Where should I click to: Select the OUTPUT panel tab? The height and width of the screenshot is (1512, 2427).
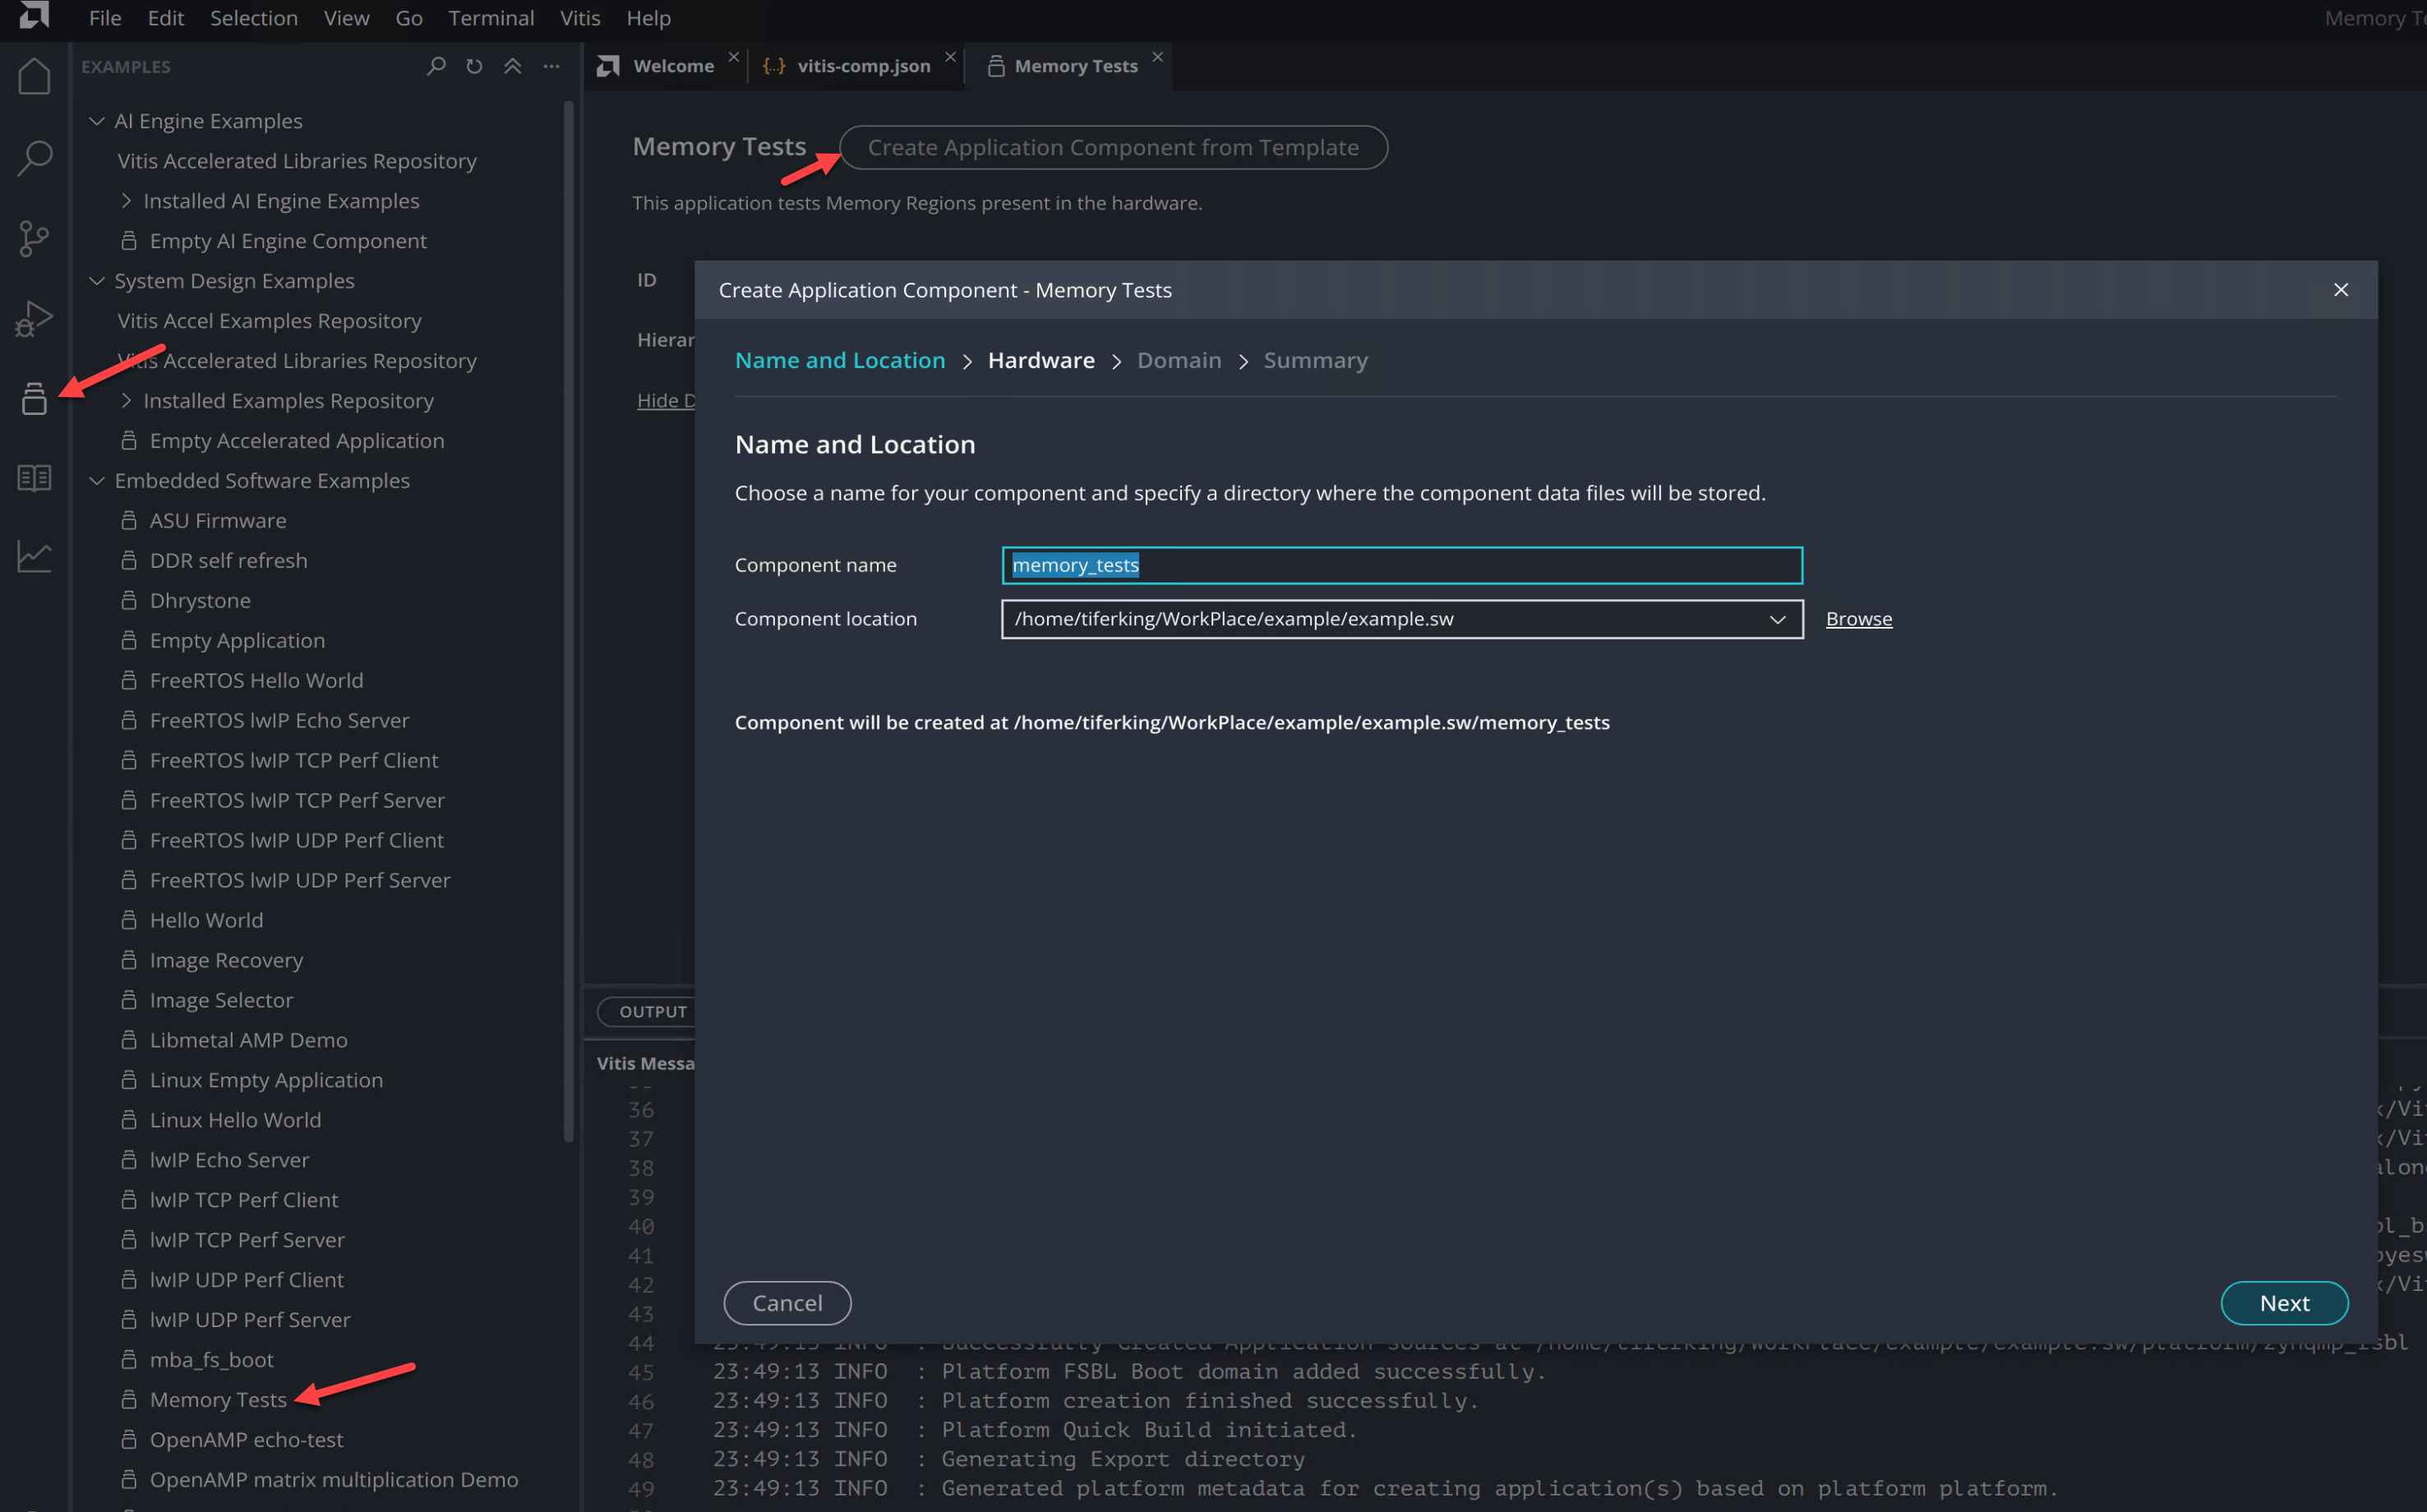(x=653, y=1012)
